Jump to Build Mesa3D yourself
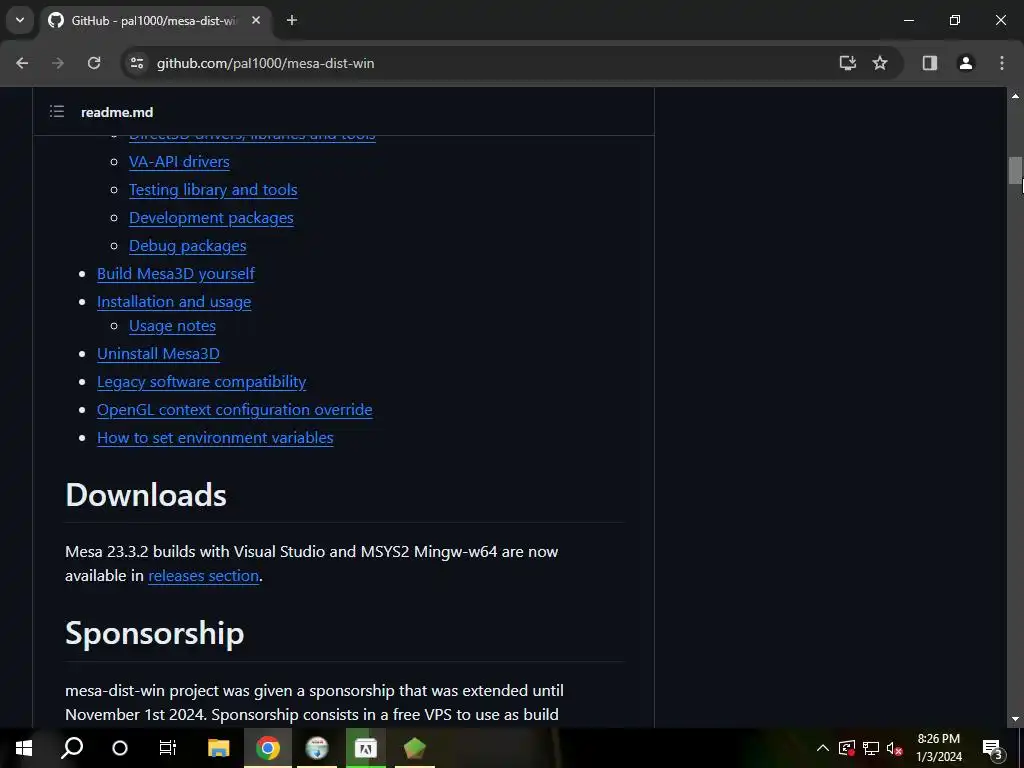The height and width of the screenshot is (768, 1024). tap(176, 274)
